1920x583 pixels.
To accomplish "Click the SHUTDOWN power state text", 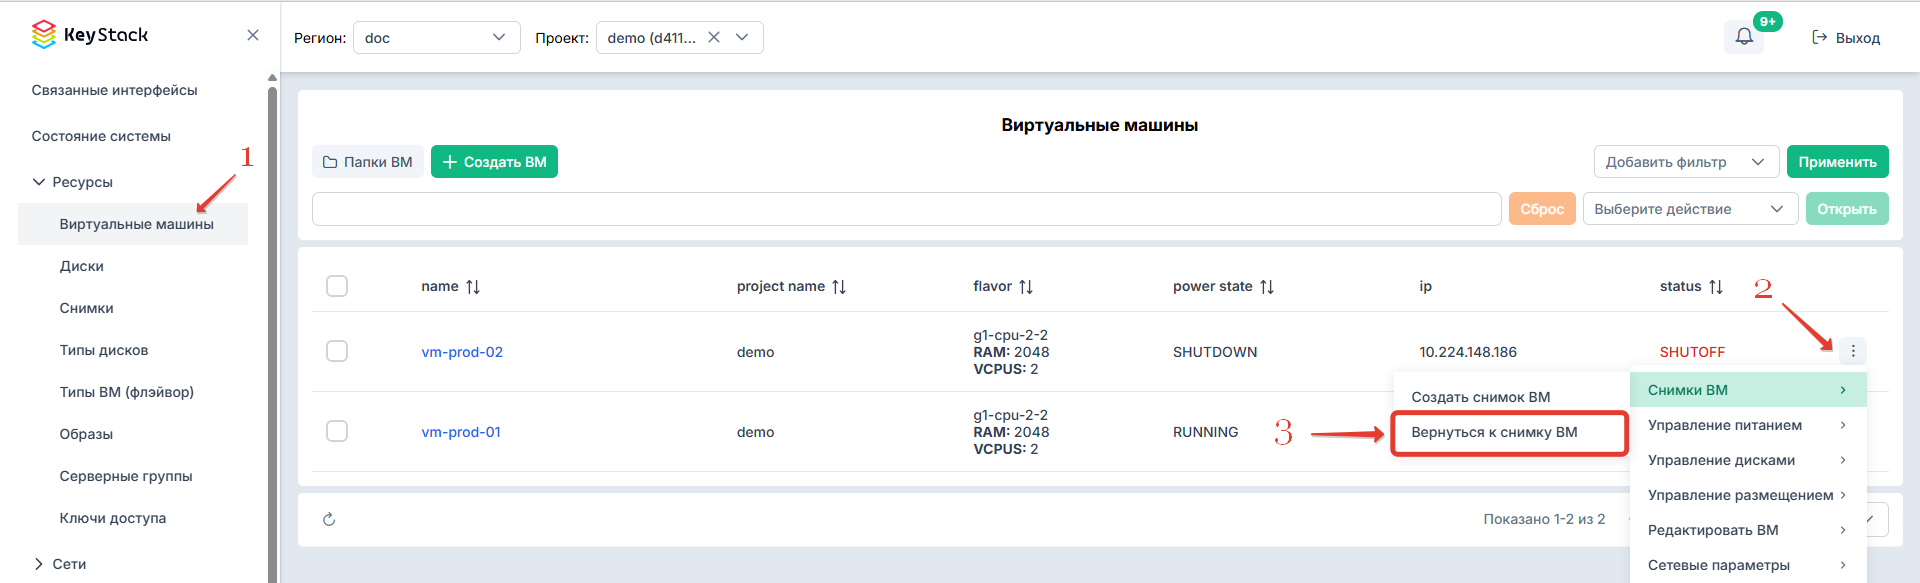I will click(1215, 352).
